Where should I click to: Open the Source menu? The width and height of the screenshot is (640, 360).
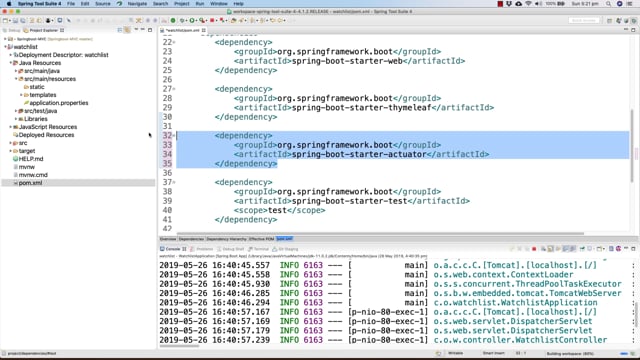(103, 3)
